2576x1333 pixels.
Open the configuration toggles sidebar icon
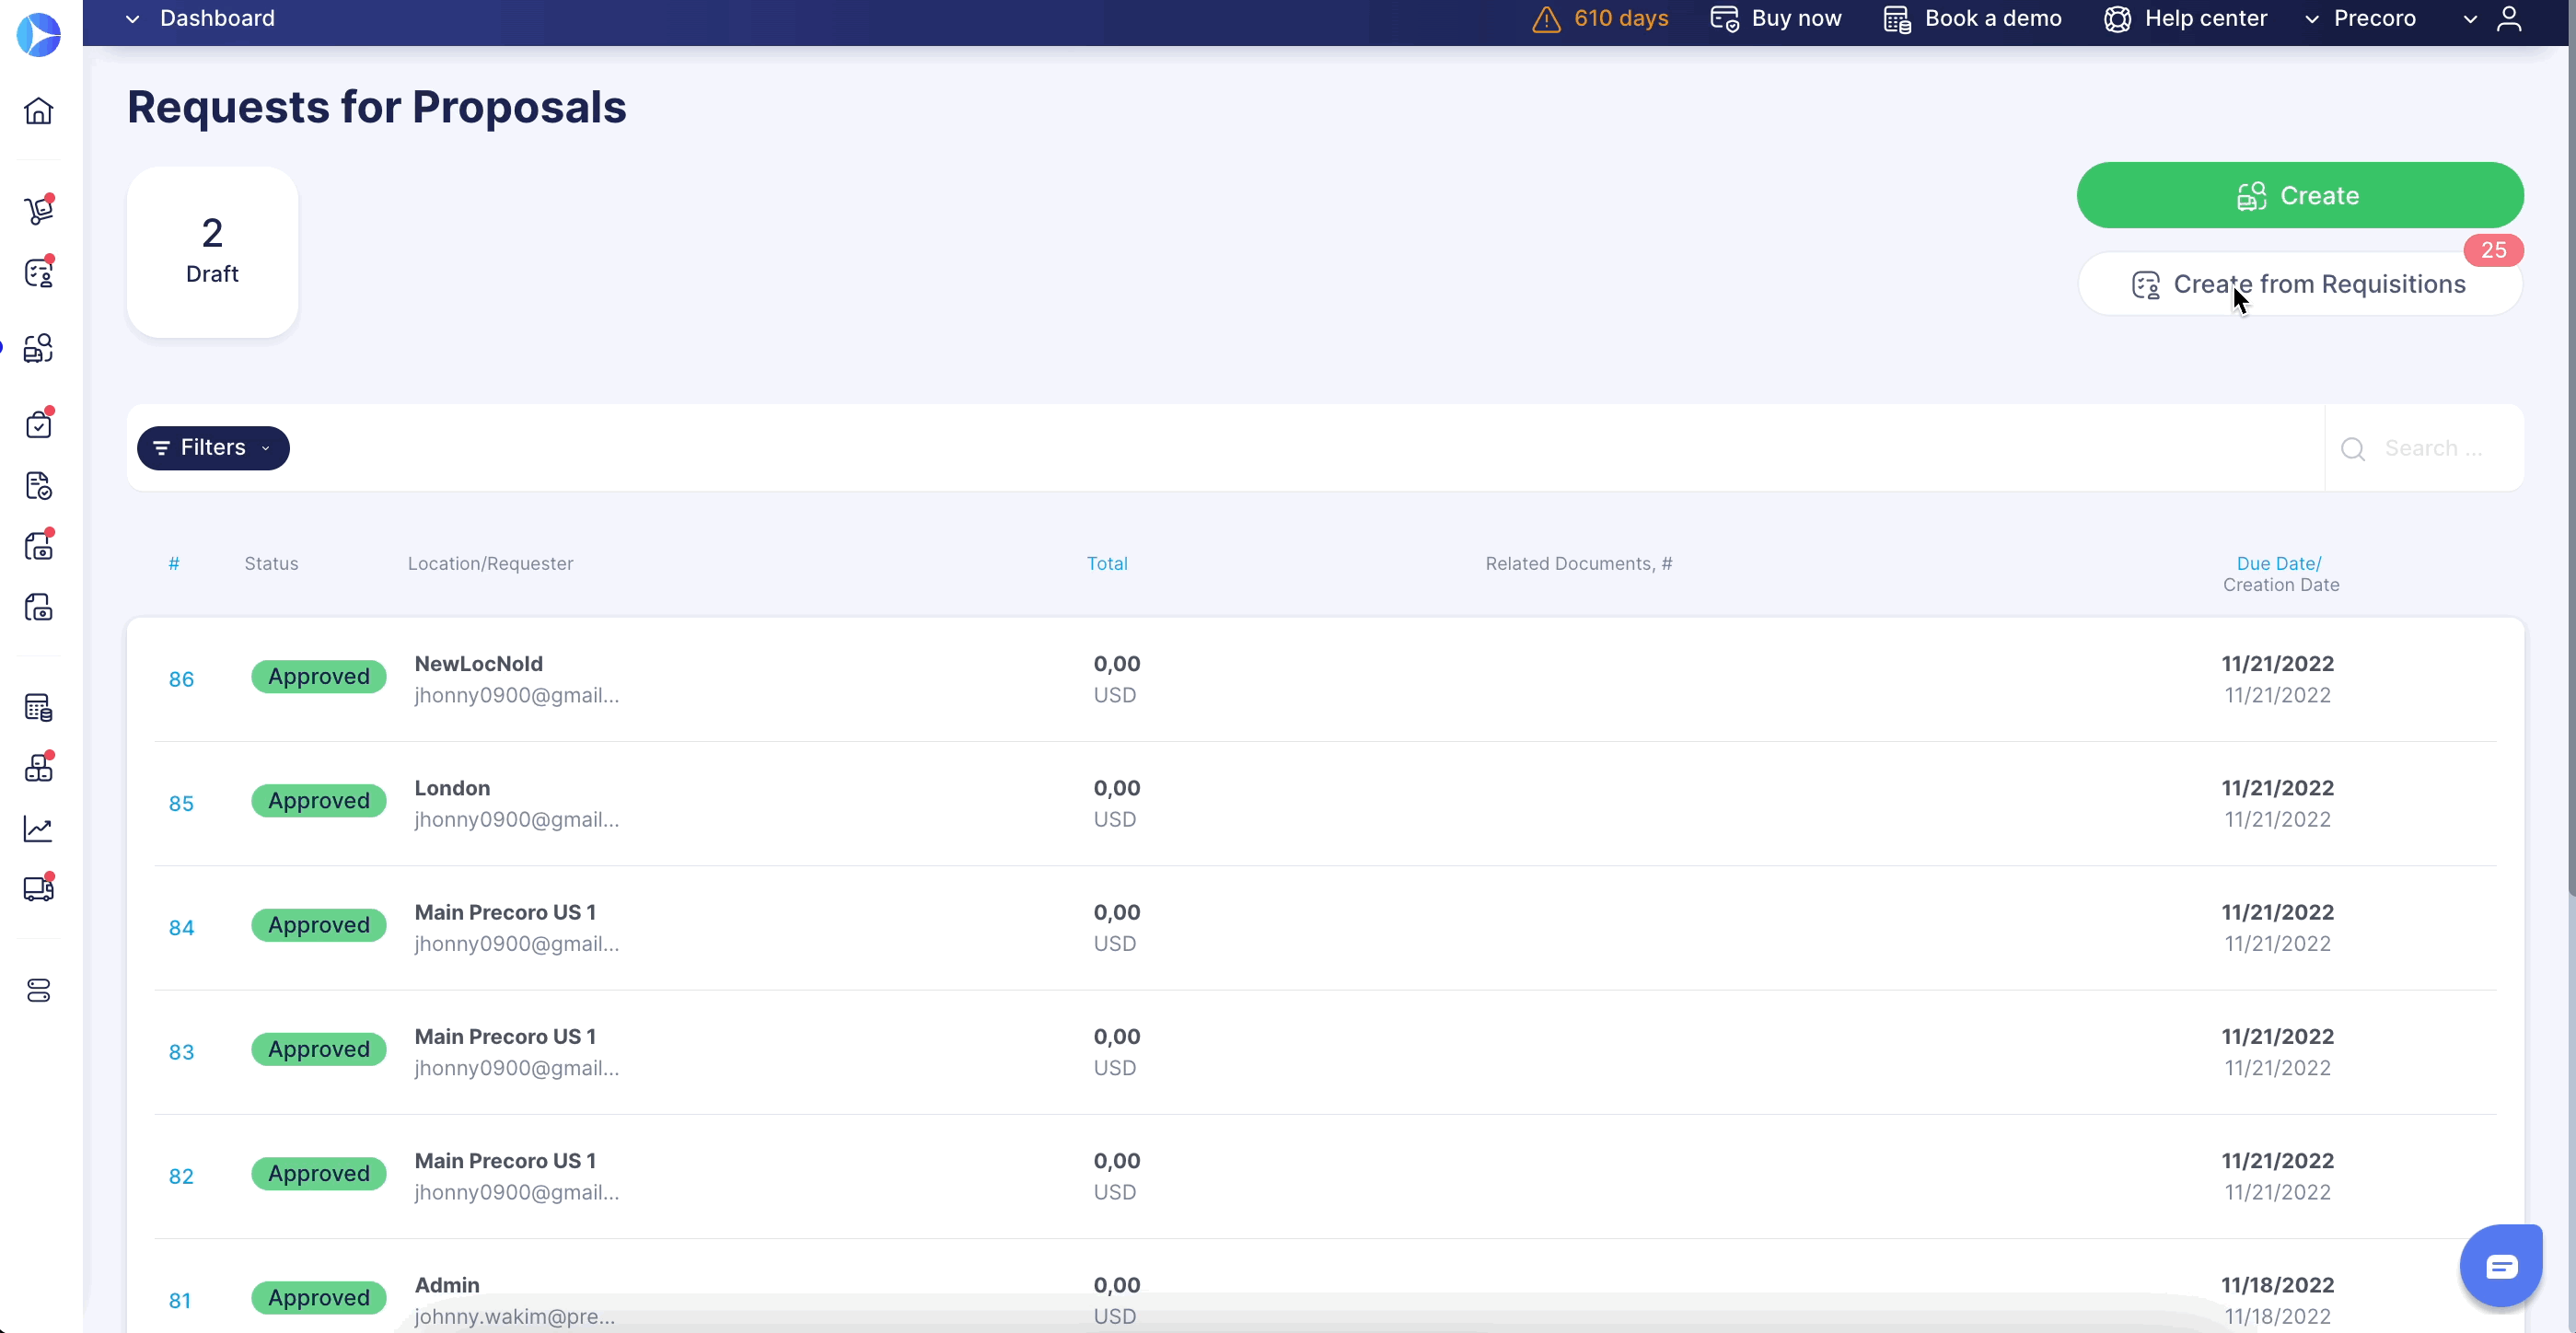(x=39, y=990)
